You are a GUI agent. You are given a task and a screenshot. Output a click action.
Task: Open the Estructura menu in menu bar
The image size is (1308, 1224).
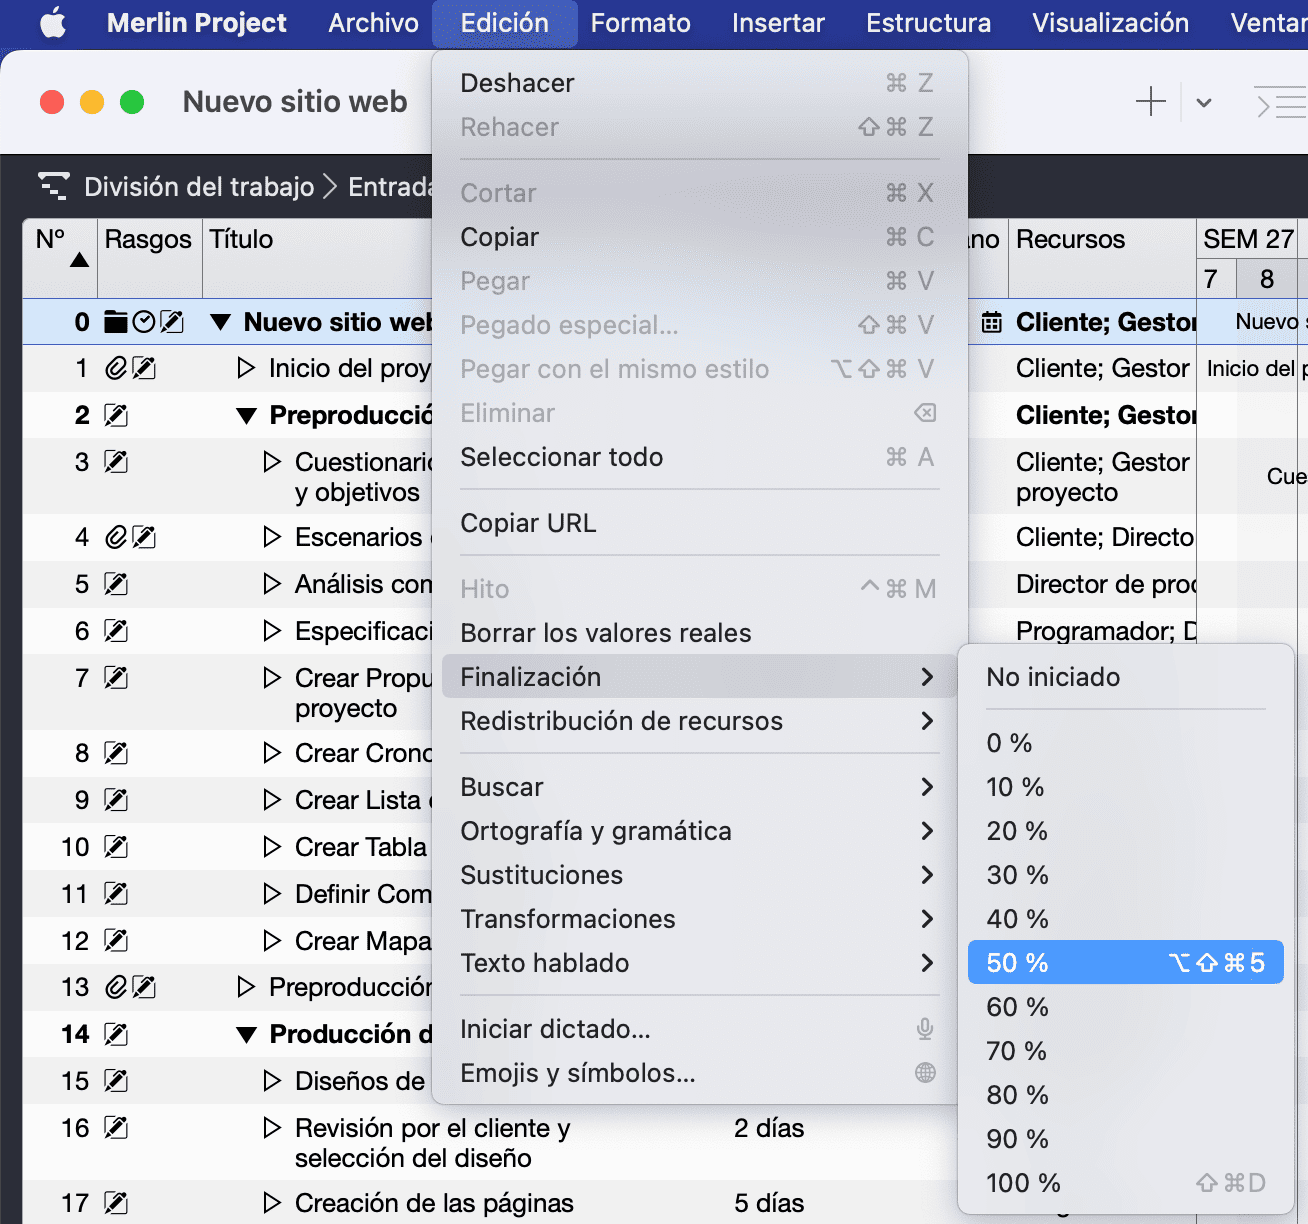[x=928, y=23]
